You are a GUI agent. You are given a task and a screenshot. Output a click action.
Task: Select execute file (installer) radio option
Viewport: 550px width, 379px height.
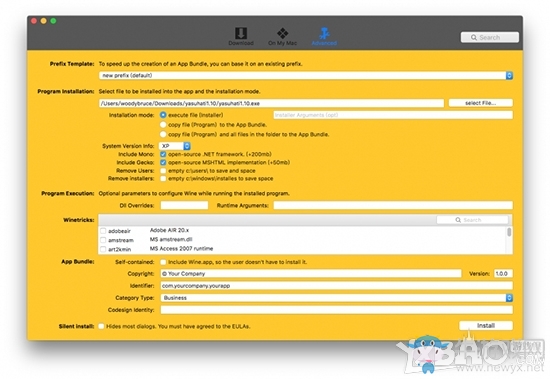click(x=163, y=115)
